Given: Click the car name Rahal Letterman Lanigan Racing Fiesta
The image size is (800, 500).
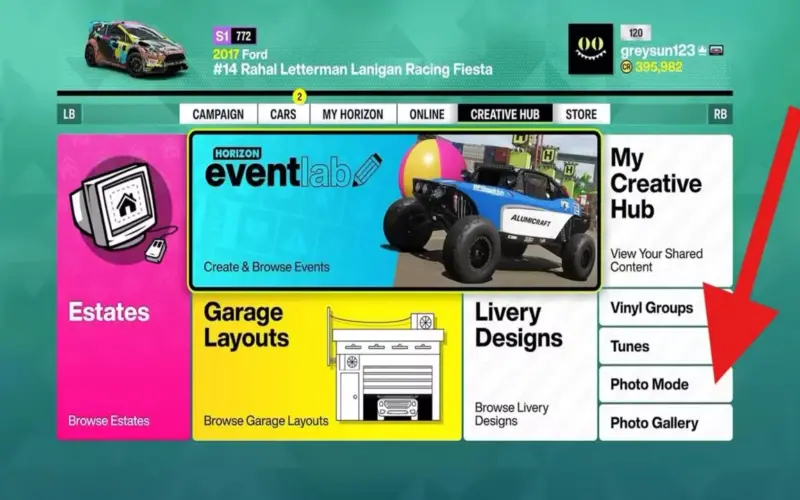Looking at the screenshot, I should 353,69.
